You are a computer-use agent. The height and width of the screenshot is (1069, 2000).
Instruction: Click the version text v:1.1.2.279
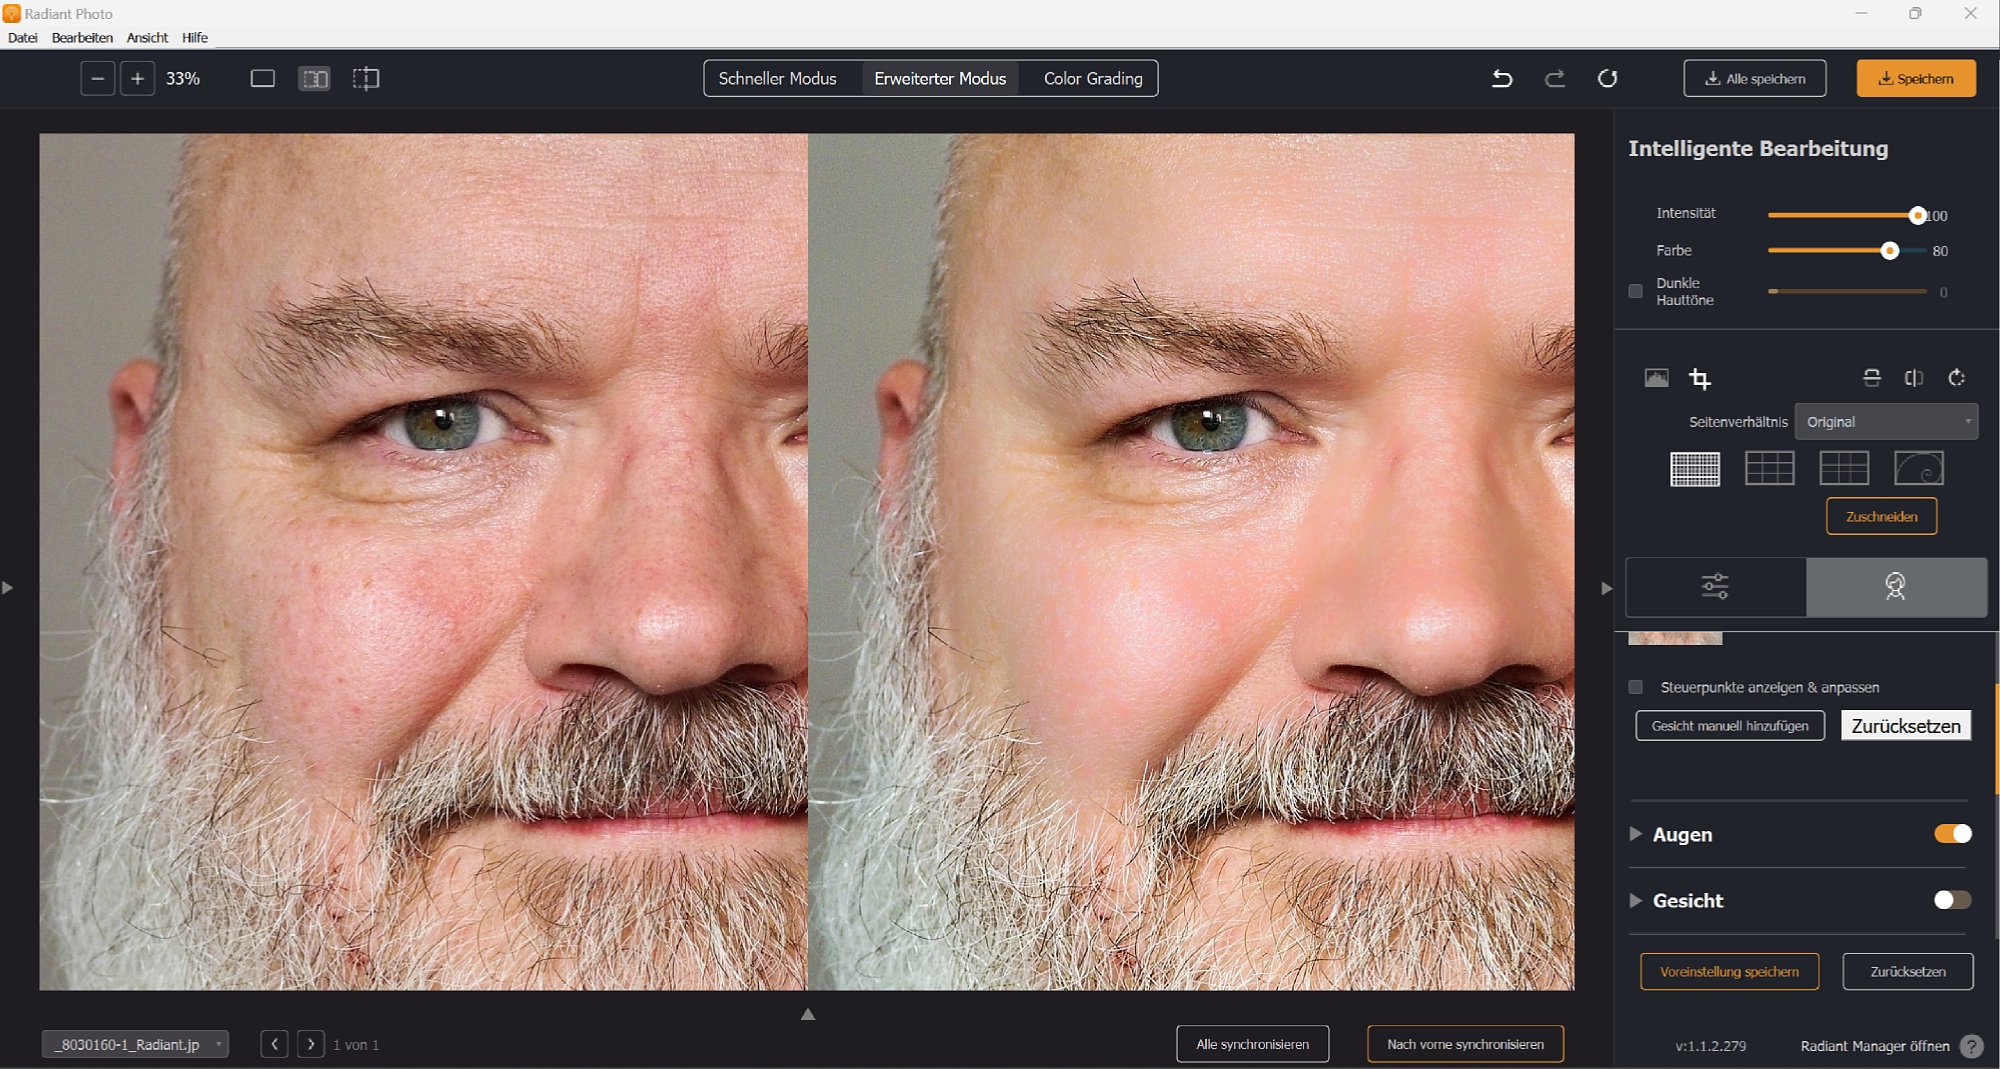pyautogui.click(x=1711, y=1046)
